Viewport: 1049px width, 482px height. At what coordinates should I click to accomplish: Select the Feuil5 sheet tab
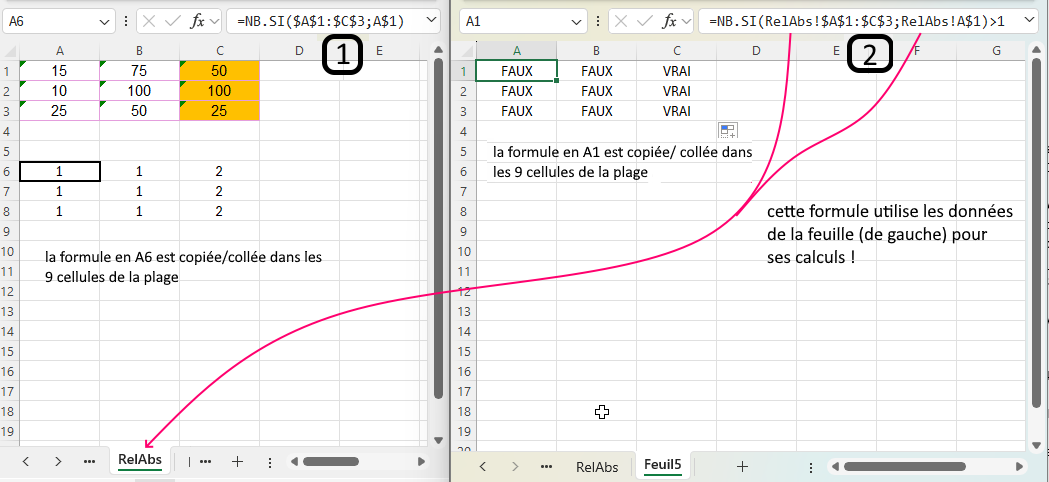pos(662,466)
